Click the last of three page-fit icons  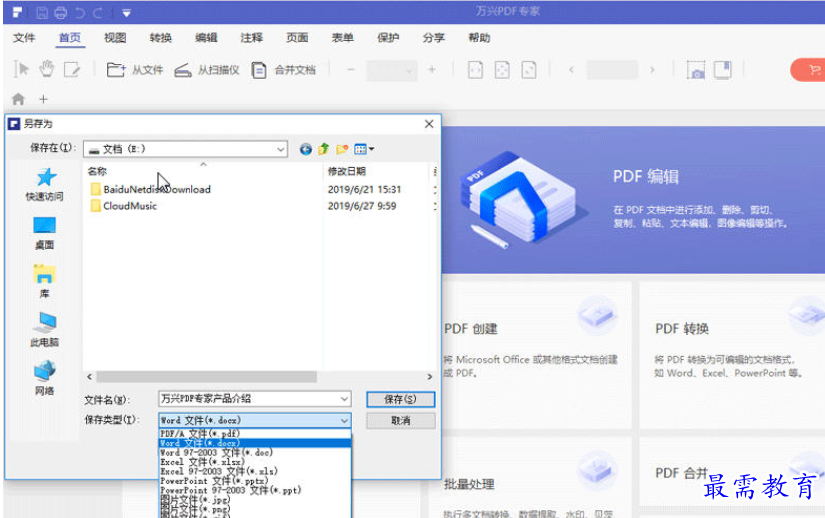click(529, 69)
